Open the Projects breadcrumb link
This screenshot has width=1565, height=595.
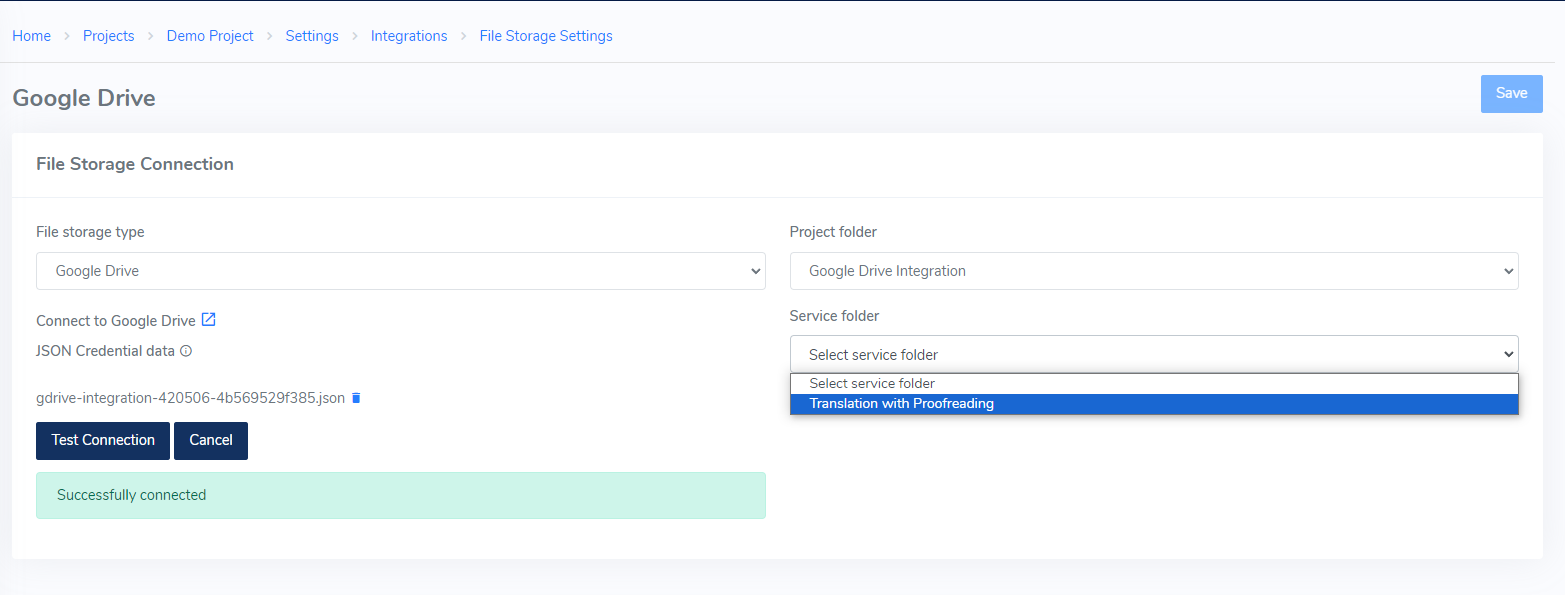(x=108, y=36)
